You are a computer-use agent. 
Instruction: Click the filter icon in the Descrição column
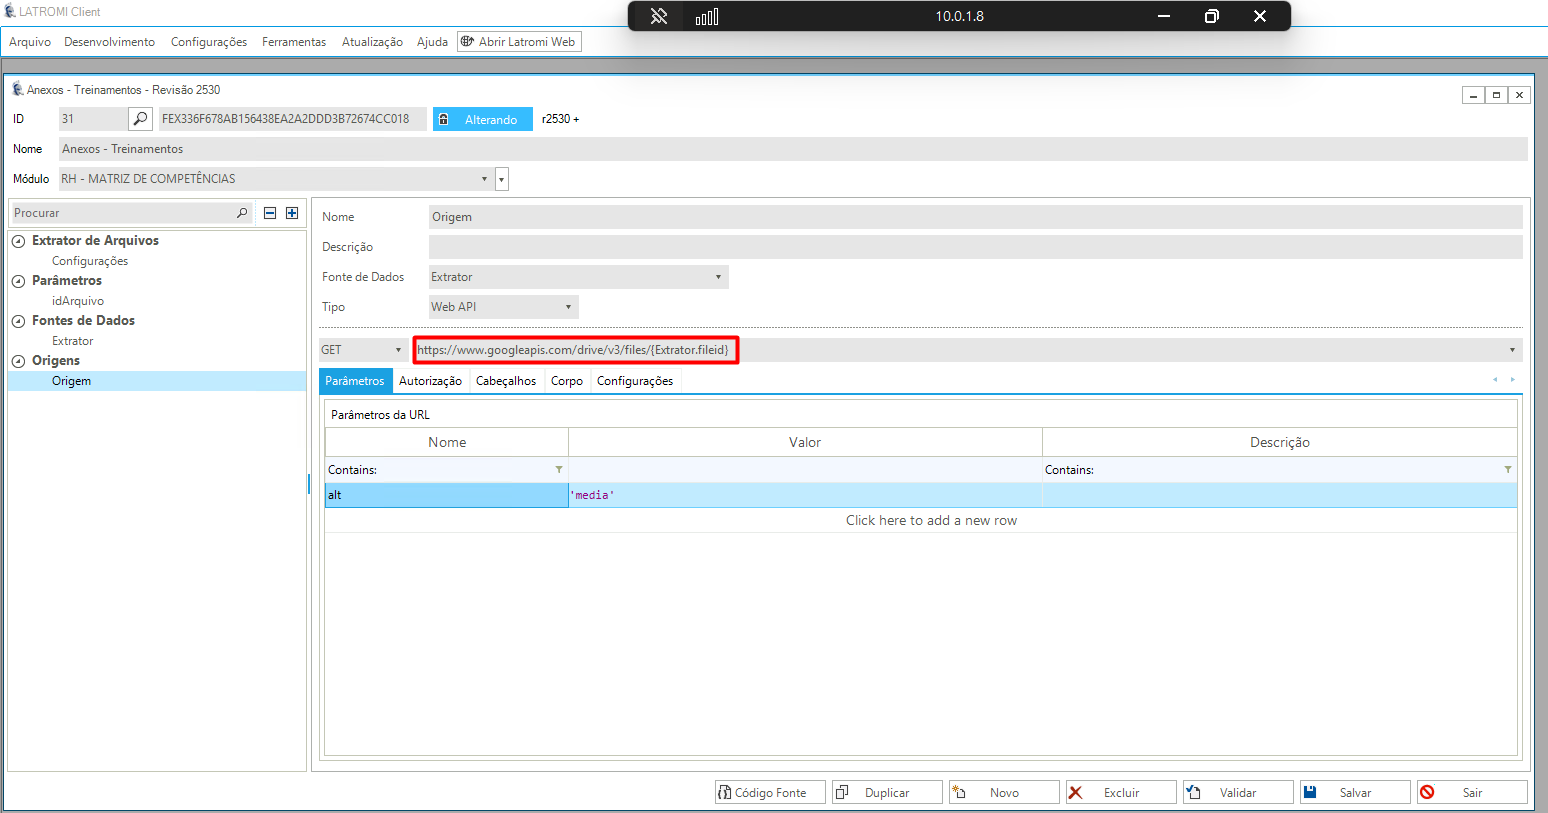1507,470
